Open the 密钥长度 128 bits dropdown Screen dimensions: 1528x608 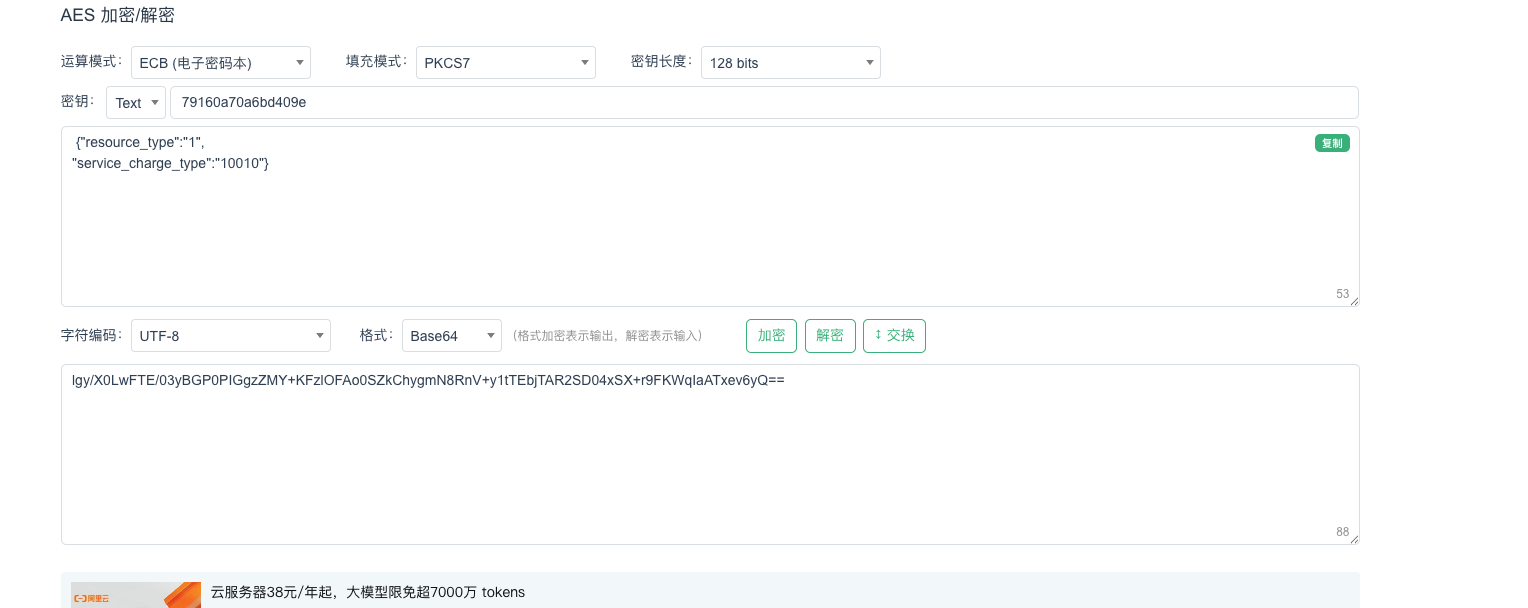(791, 62)
